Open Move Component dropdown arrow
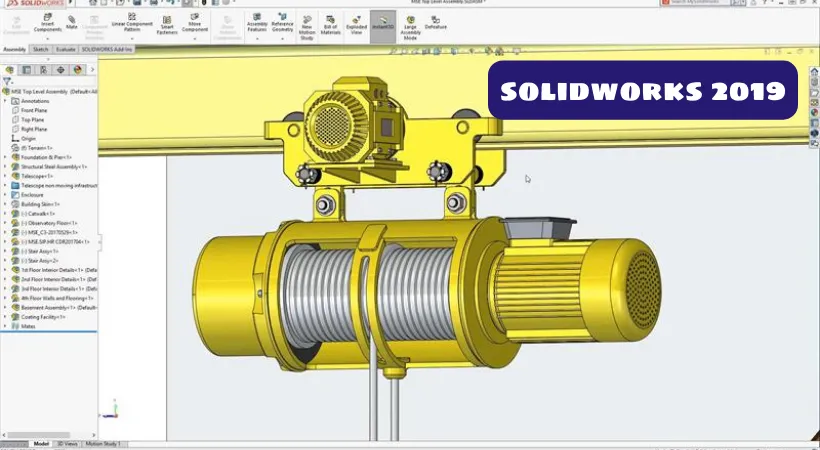820x450 pixels. point(195,39)
